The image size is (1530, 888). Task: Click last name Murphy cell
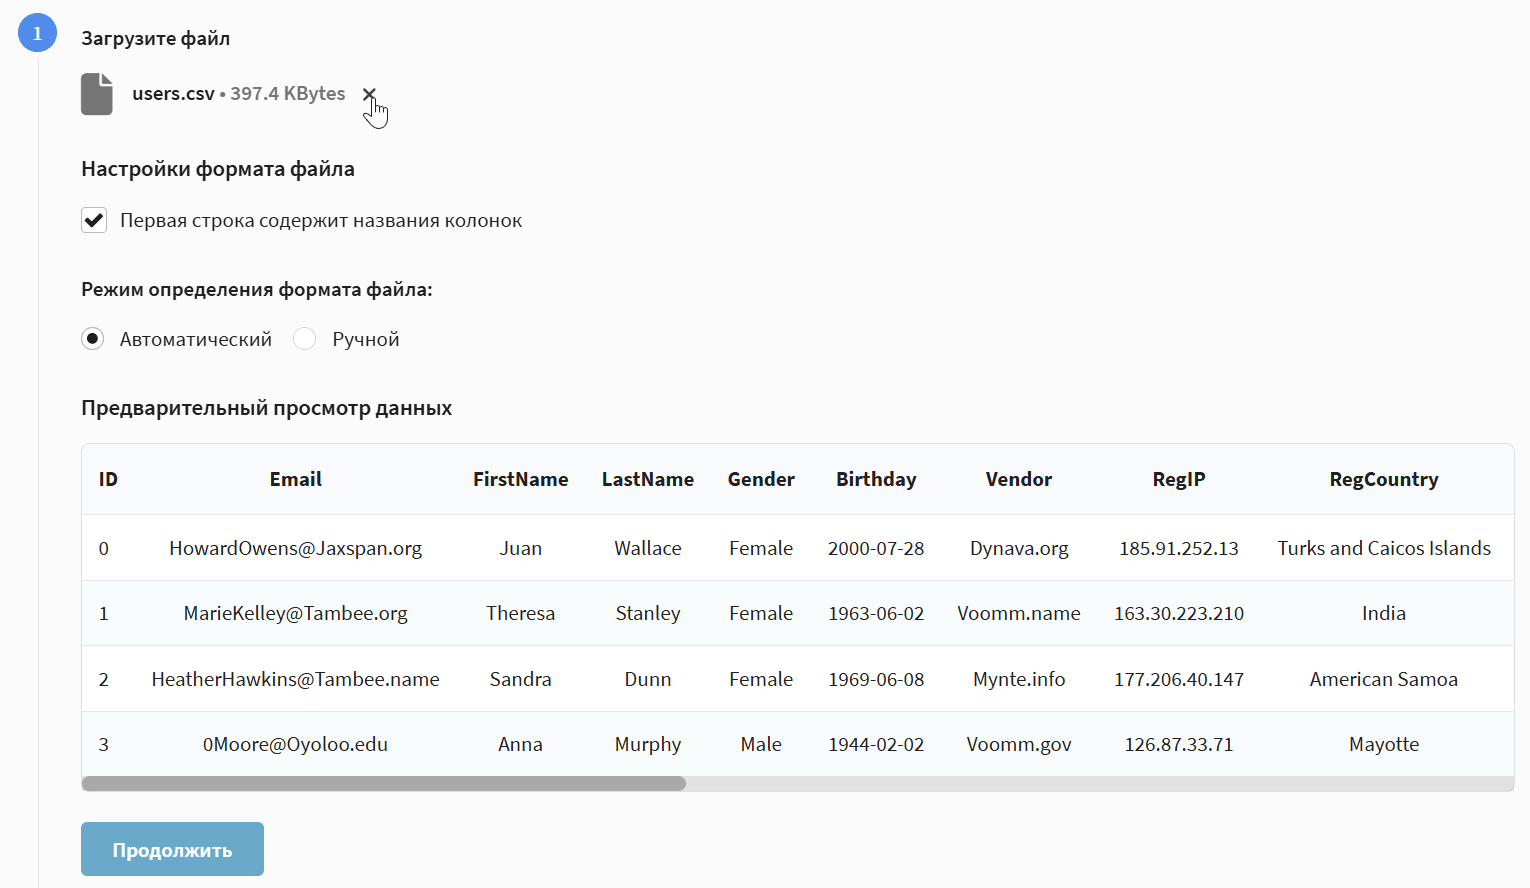click(x=648, y=744)
